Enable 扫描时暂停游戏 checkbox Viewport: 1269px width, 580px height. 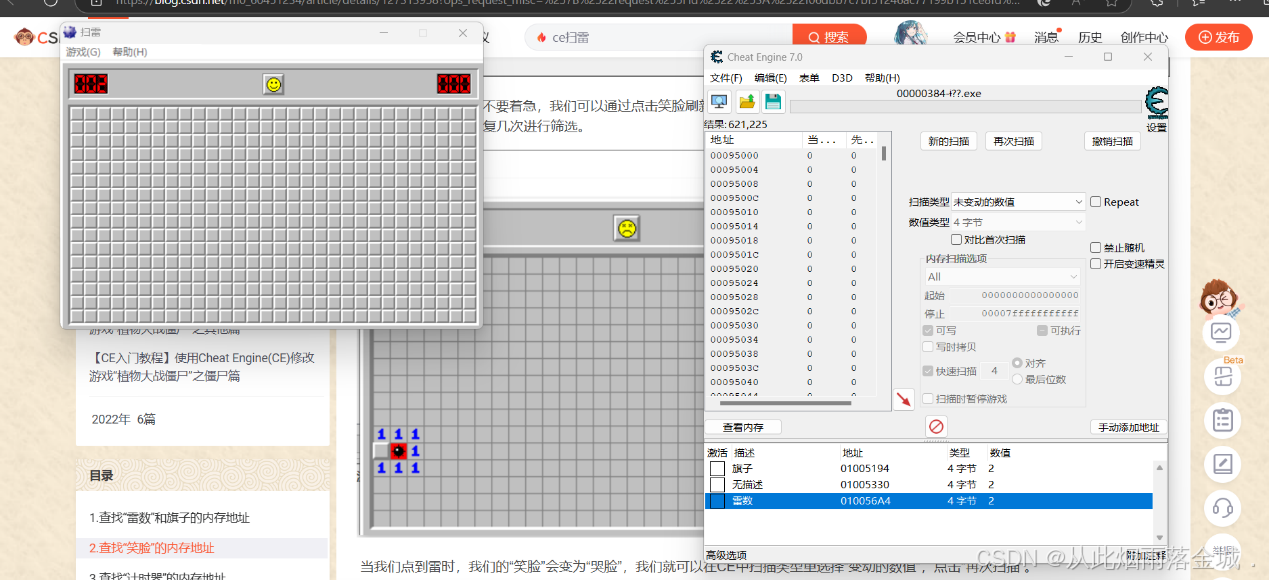coord(927,399)
